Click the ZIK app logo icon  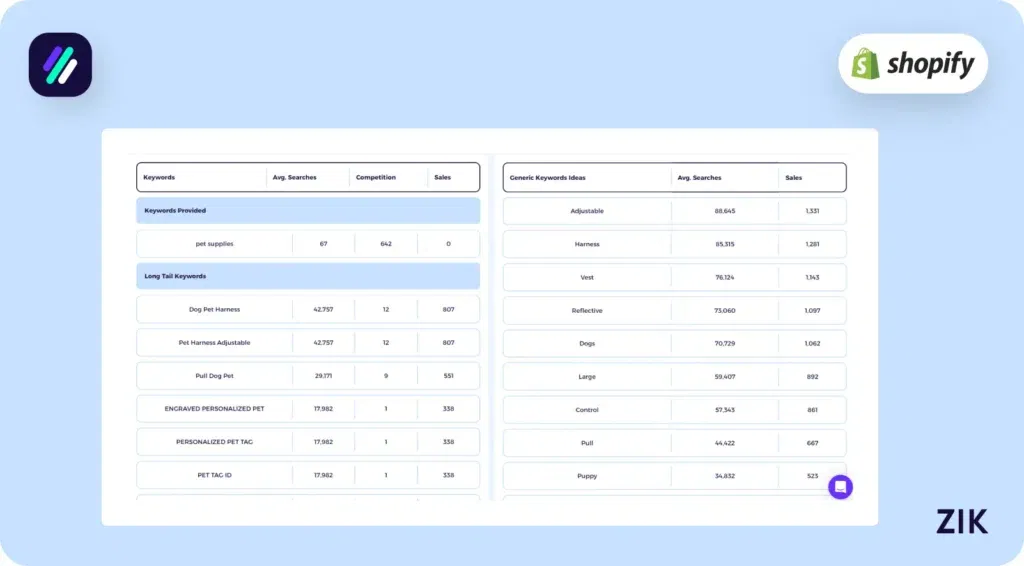60,65
